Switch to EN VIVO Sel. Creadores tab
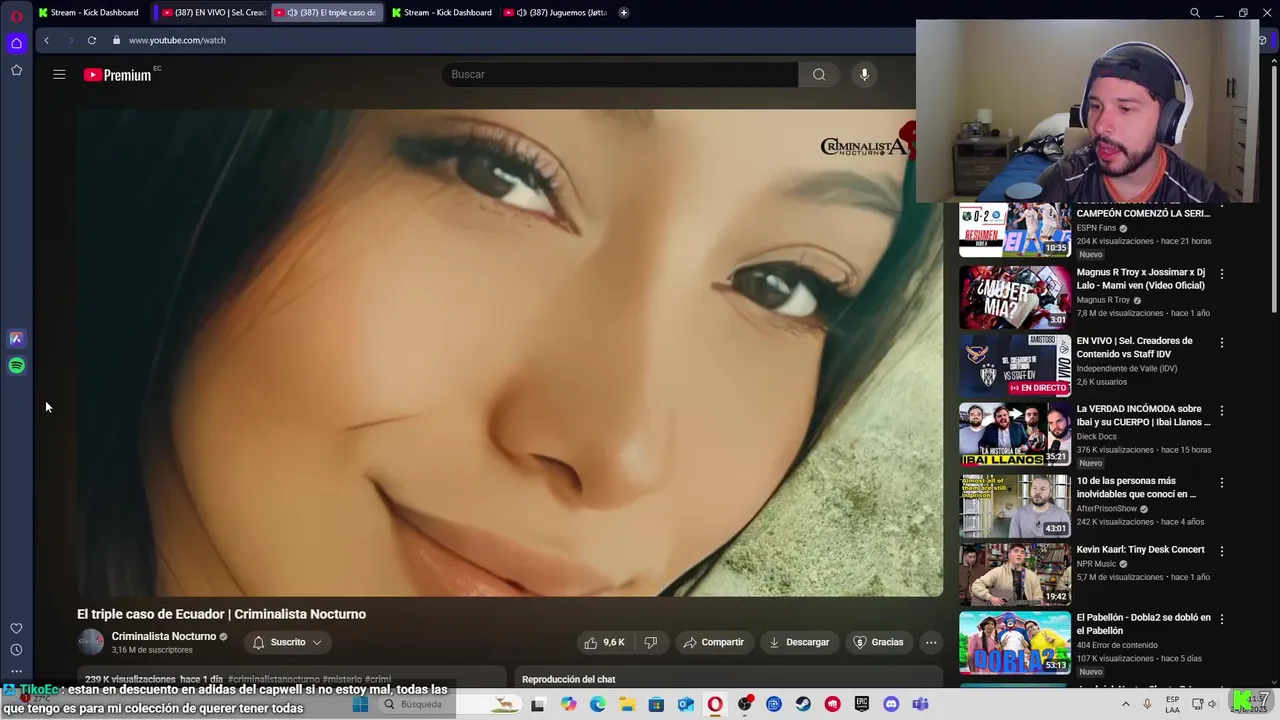 (x=211, y=12)
